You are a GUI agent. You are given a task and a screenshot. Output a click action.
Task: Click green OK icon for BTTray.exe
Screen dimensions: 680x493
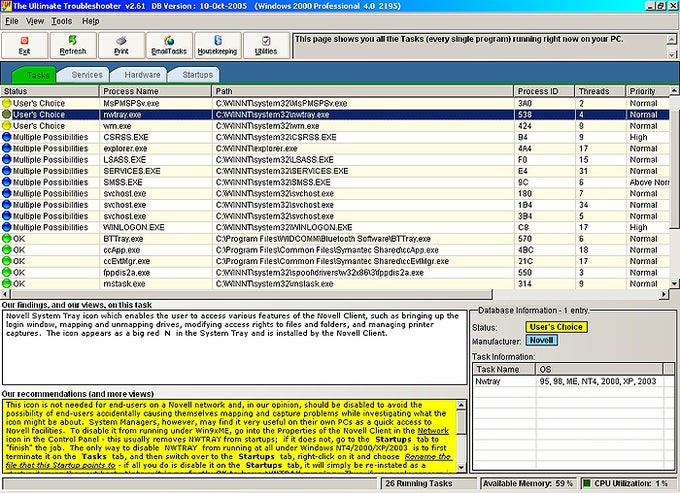pyautogui.click(x=7, y=238)
